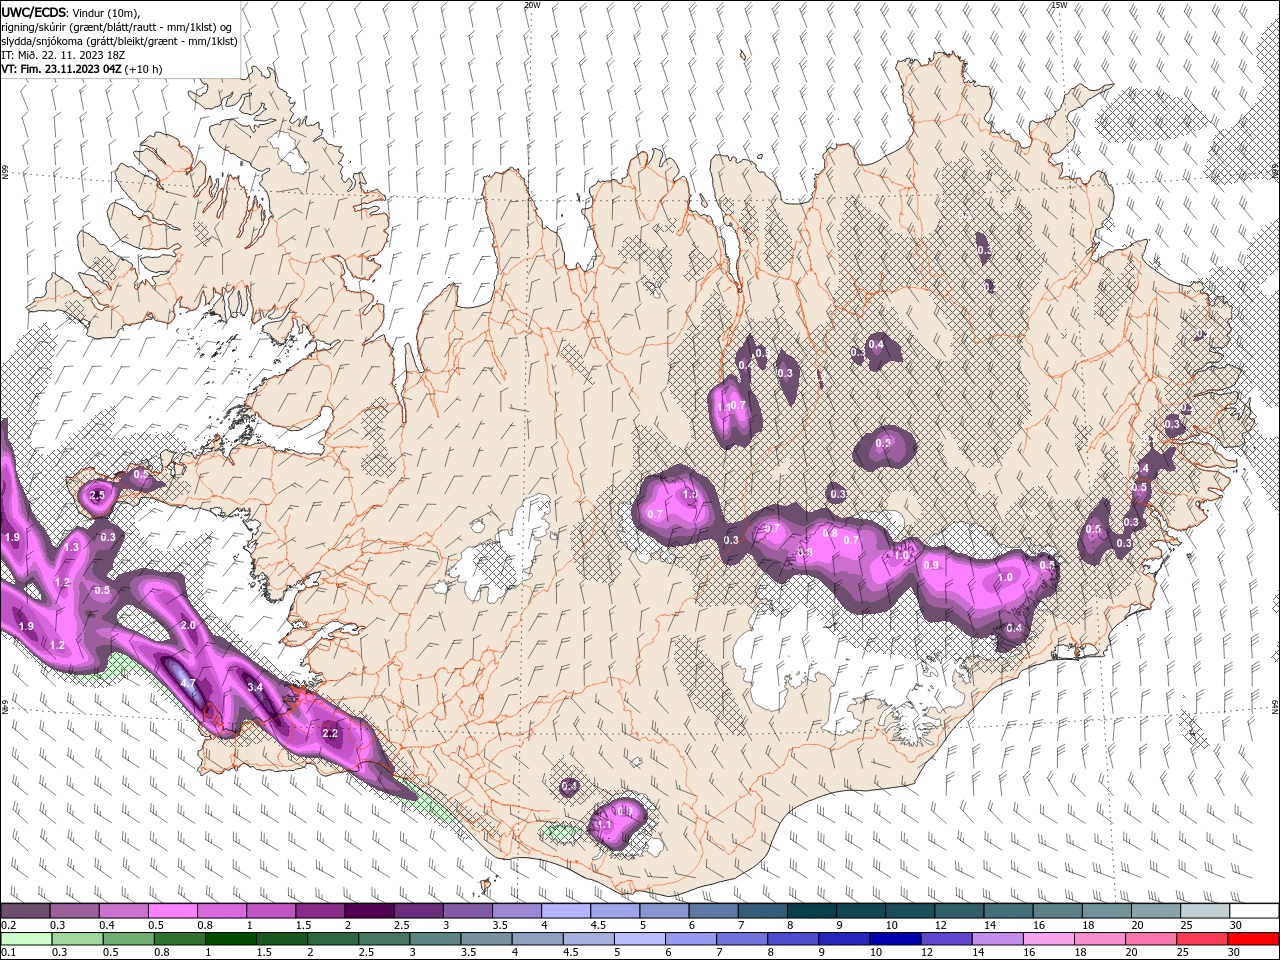
Task: Click the 3.4 precipitation value on the map
Action: point(255,687)
